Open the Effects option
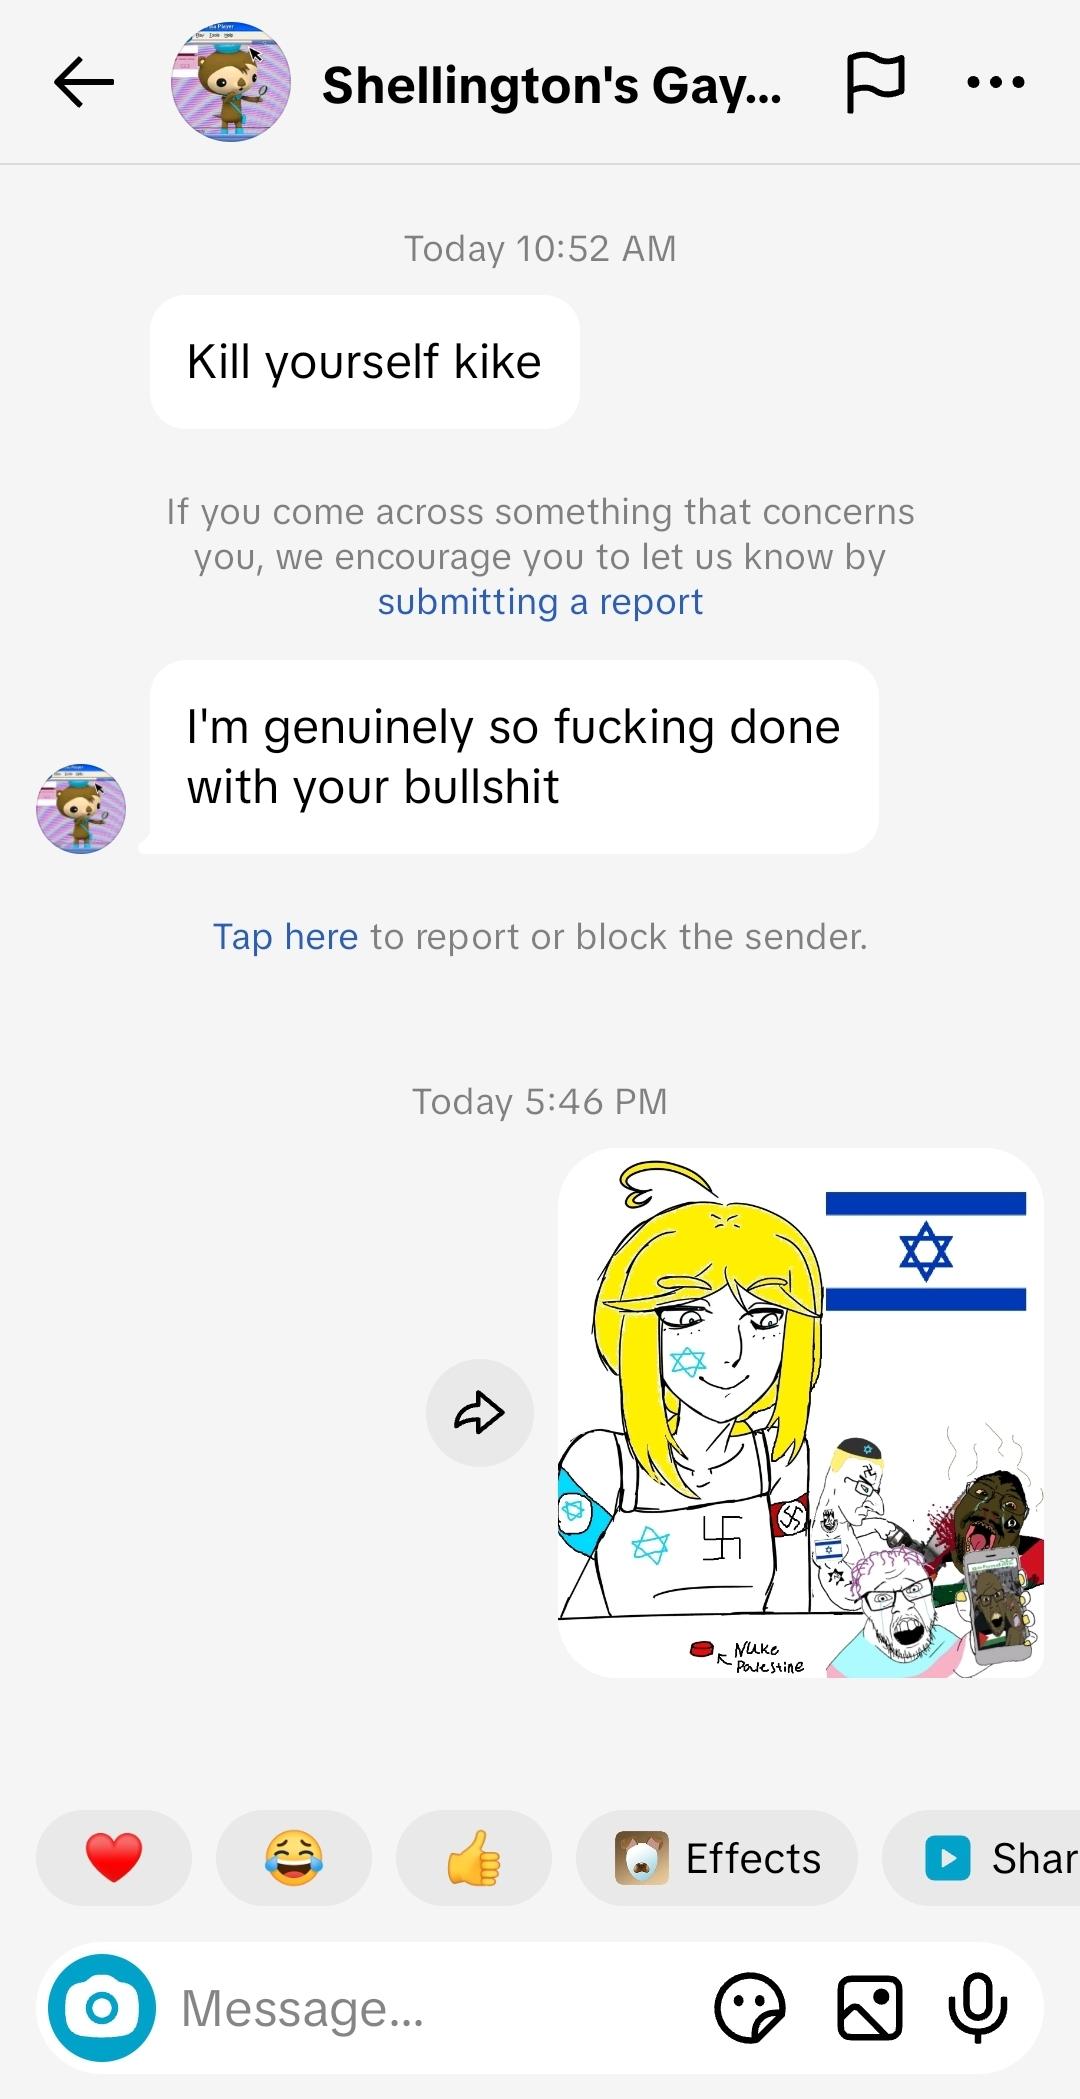1080x2099 pixels. coord(717,1858)
